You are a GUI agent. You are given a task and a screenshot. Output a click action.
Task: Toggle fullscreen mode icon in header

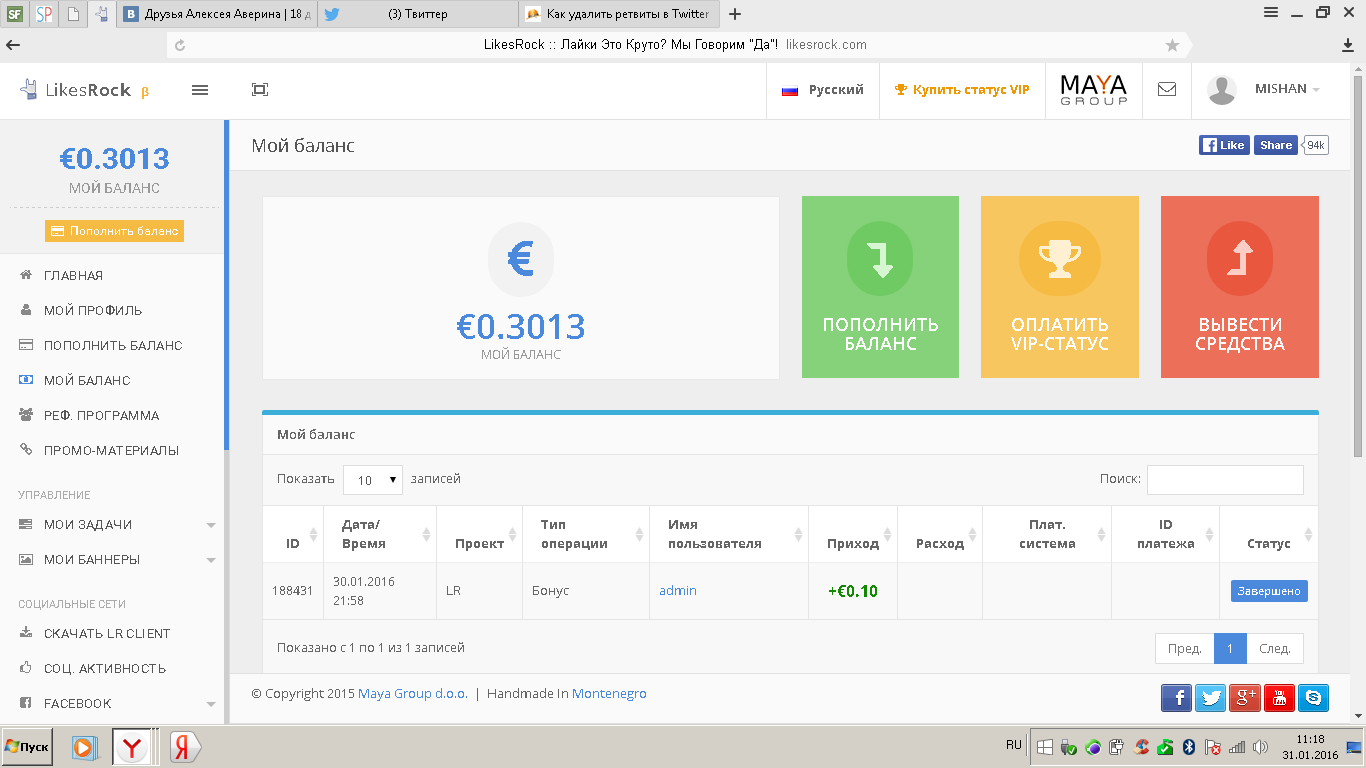tap(260, 90)
